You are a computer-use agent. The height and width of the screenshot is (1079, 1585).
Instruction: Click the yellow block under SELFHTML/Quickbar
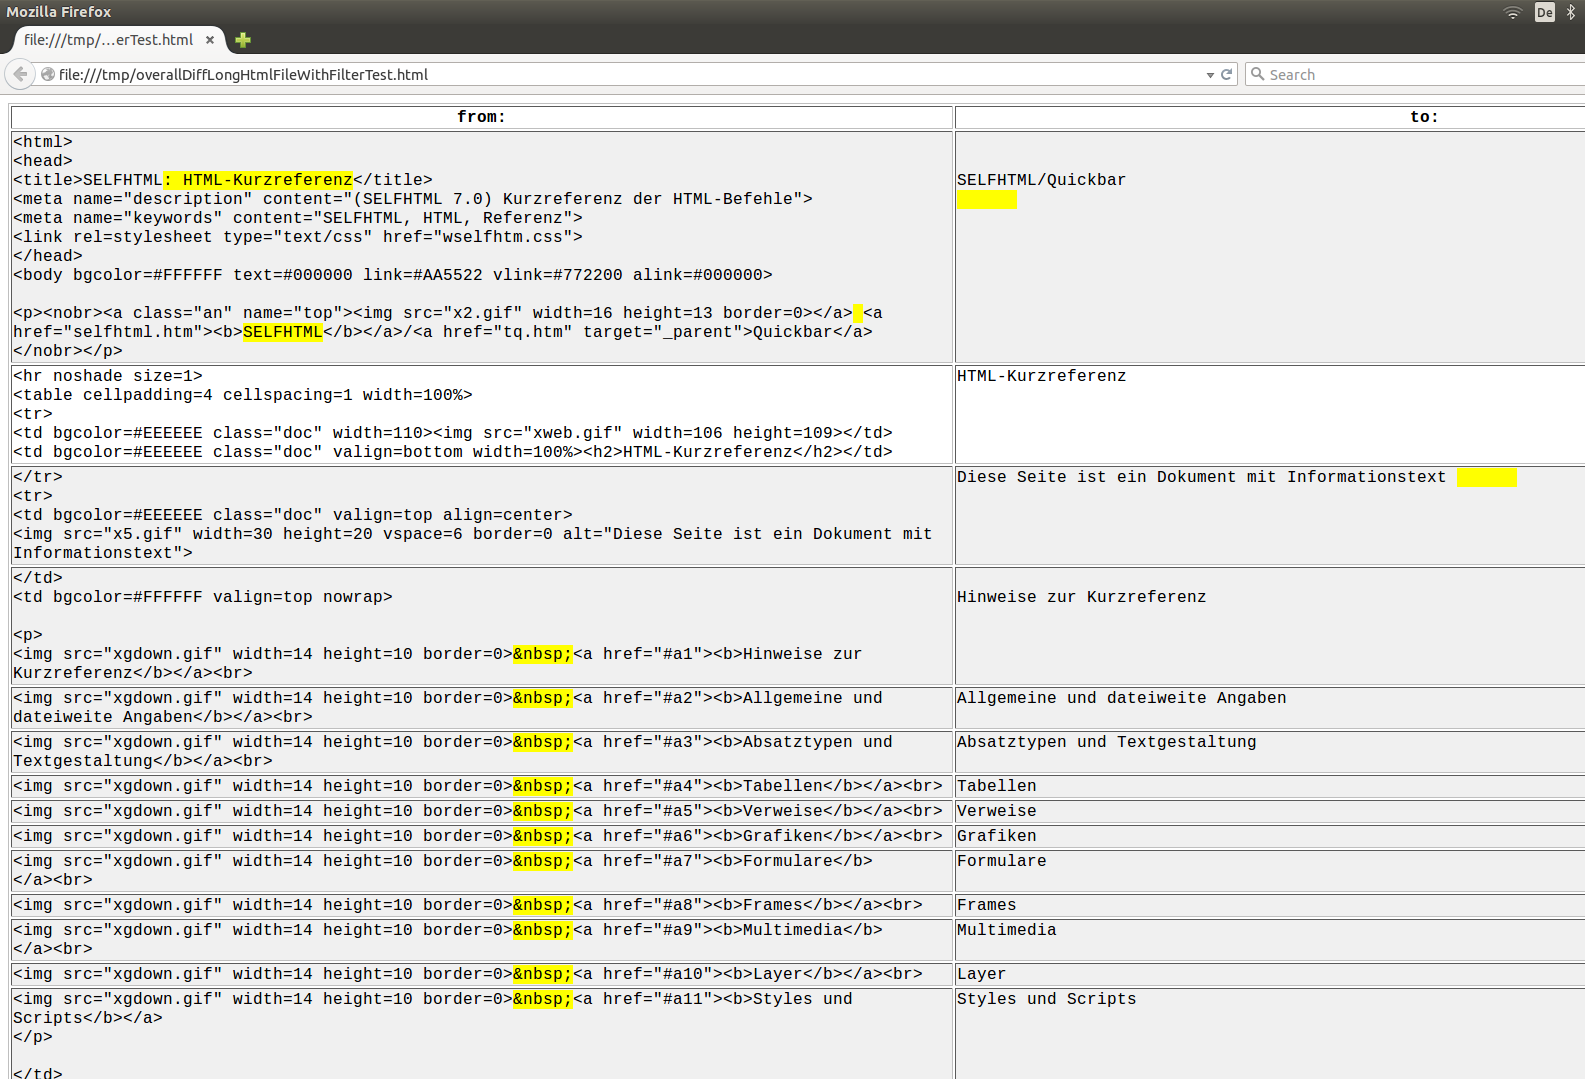[x=987, y=199]
